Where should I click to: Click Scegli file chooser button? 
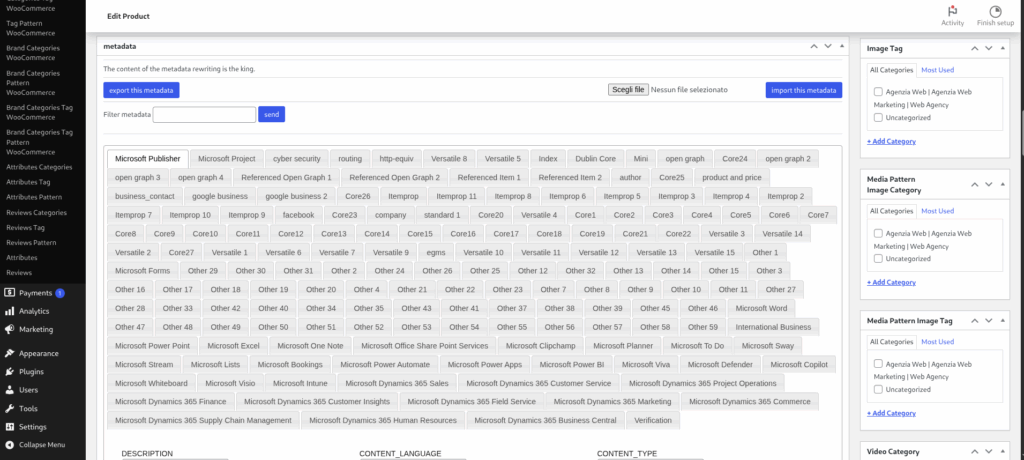coord(628,90)
